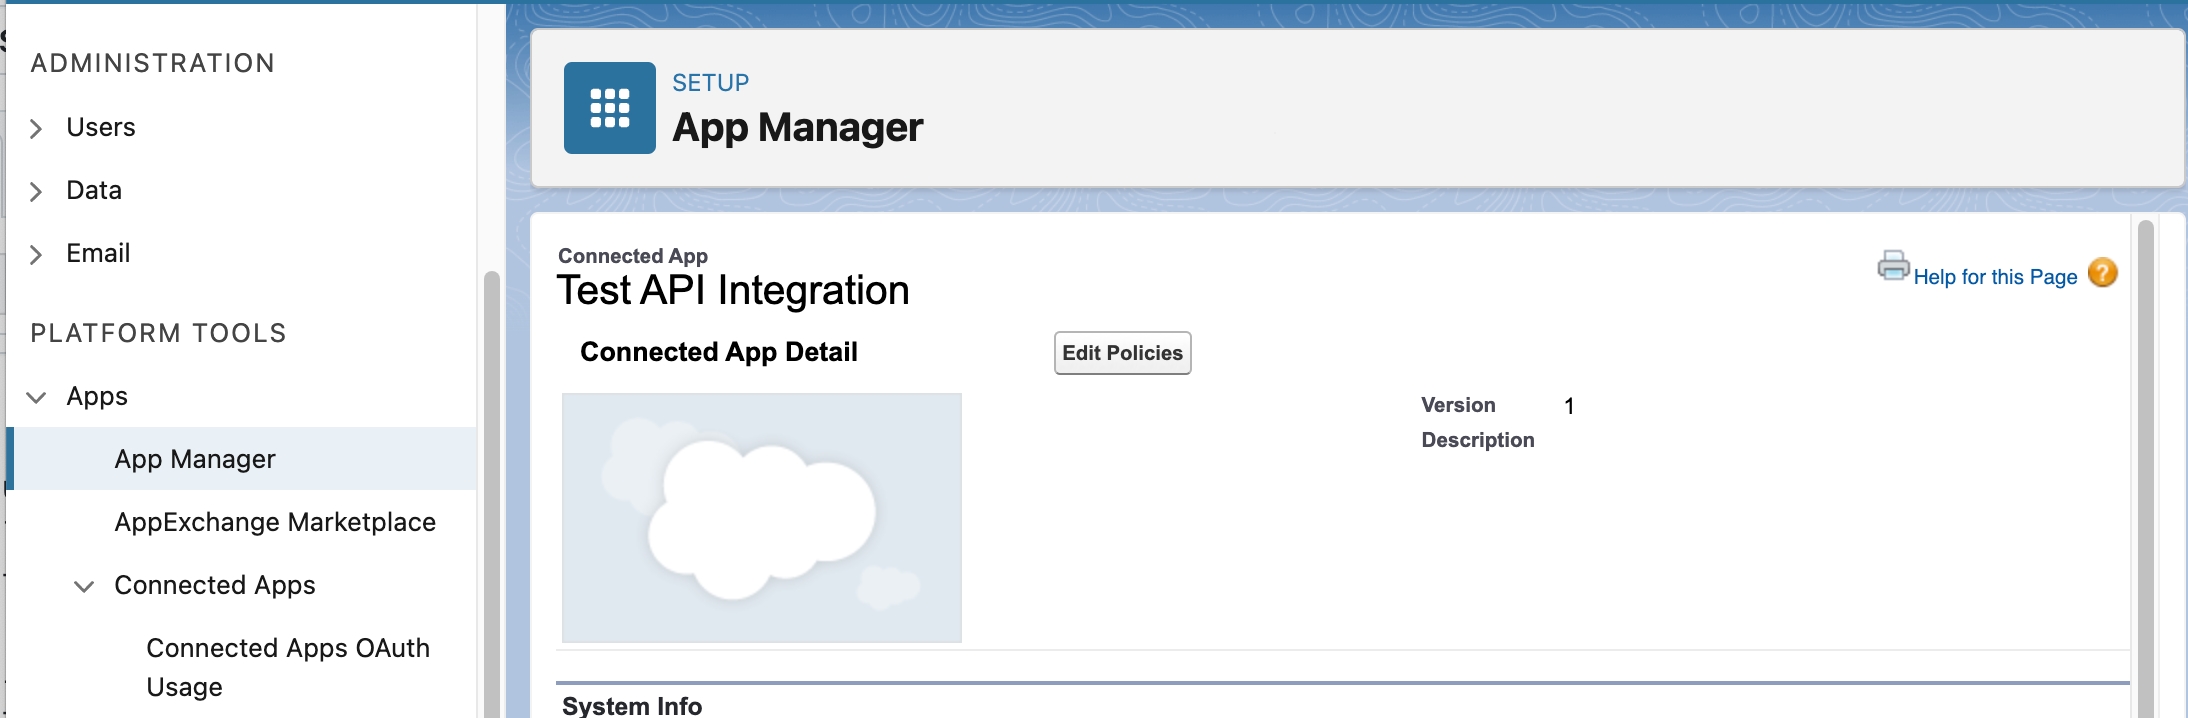
Task: Open the Help for this Page link
Action: [x=1995, y=277]
